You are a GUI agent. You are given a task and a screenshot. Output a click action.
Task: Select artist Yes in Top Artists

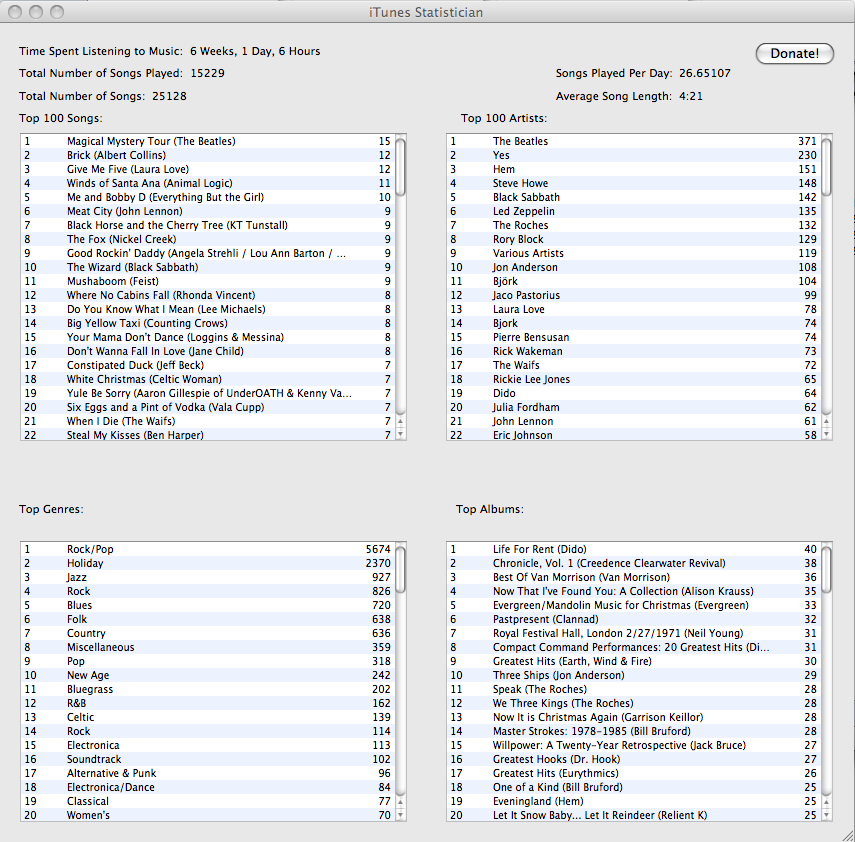pos(634,155)
